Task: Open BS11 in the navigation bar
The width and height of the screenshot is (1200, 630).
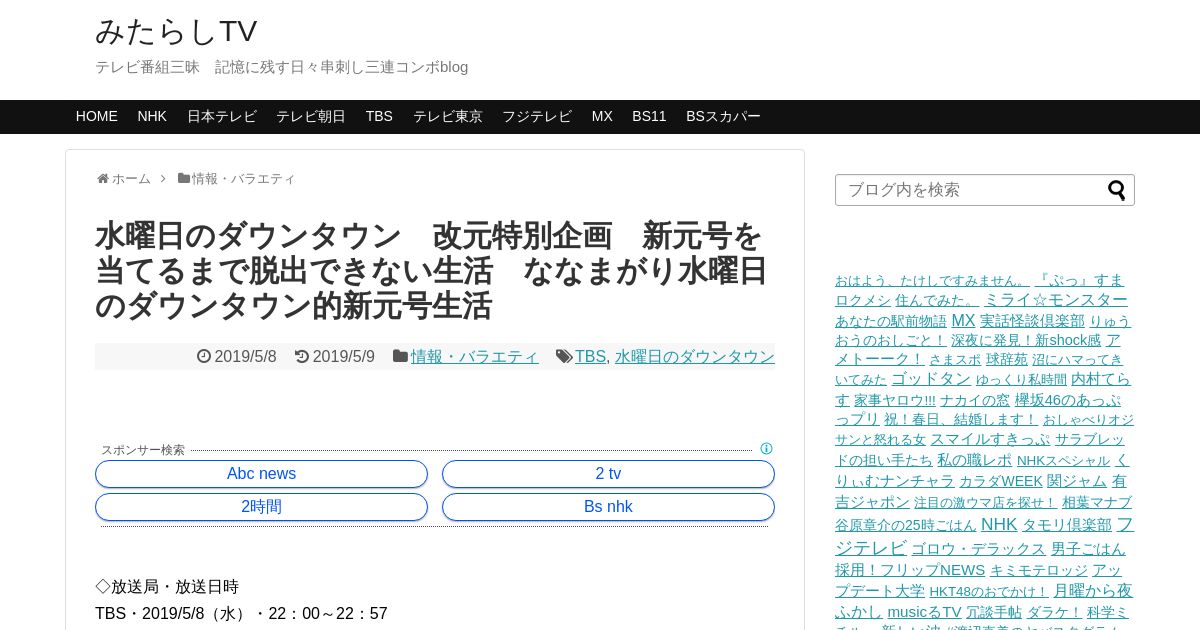Action: (x=649, y=116)
